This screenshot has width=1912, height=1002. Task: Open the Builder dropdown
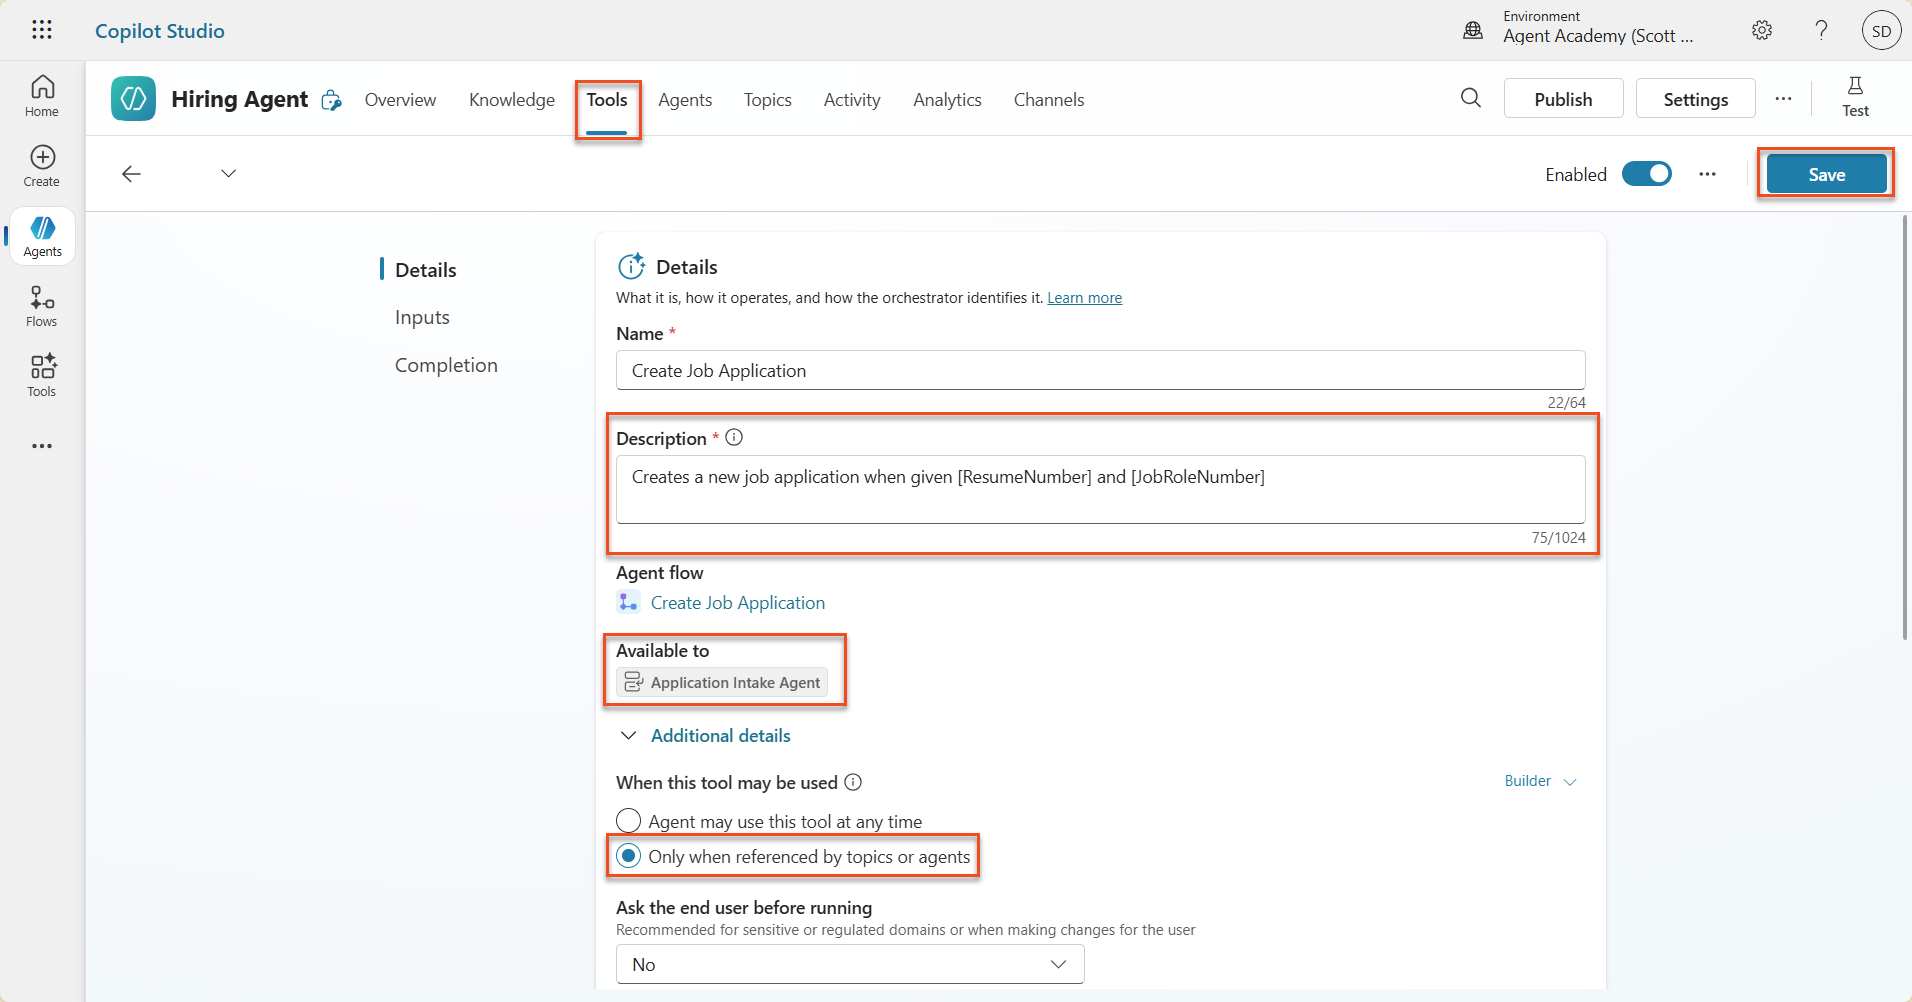[1538, 781]
